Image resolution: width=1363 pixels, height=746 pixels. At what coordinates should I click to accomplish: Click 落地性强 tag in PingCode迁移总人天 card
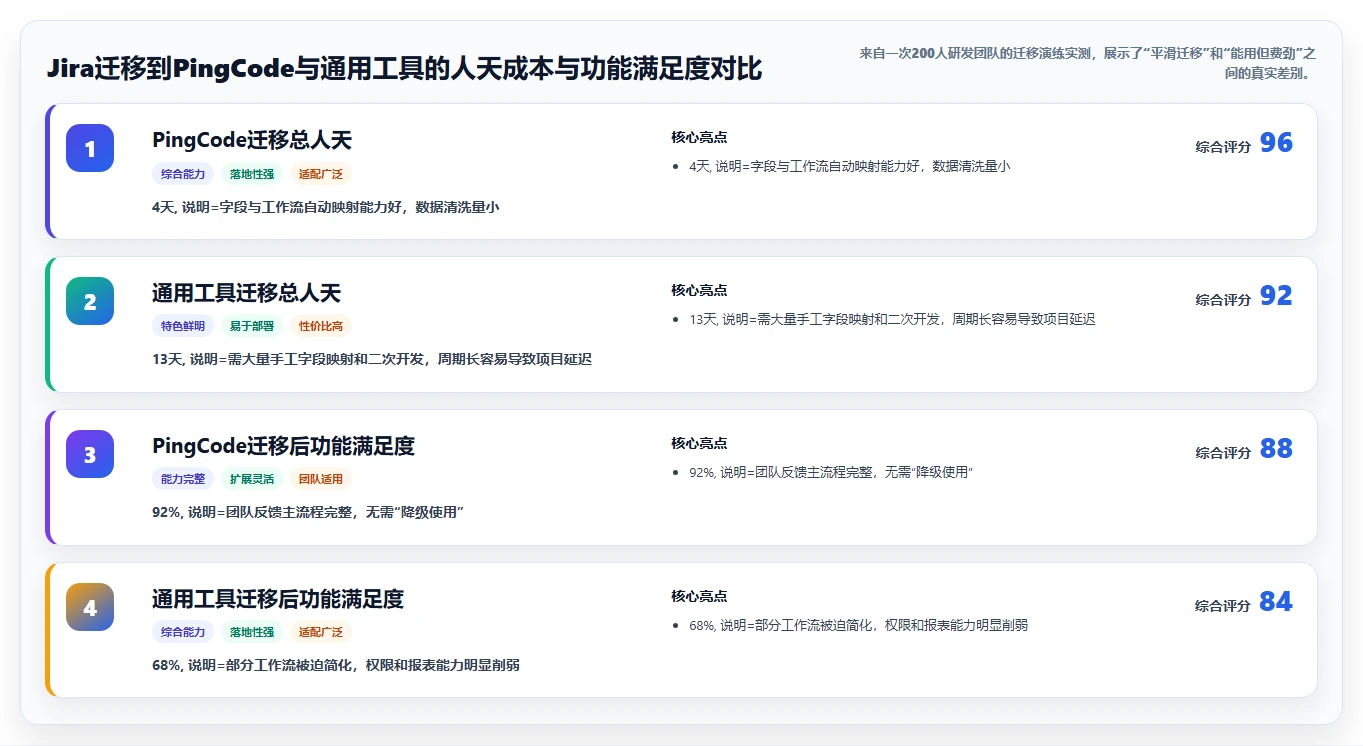(252, 174)
